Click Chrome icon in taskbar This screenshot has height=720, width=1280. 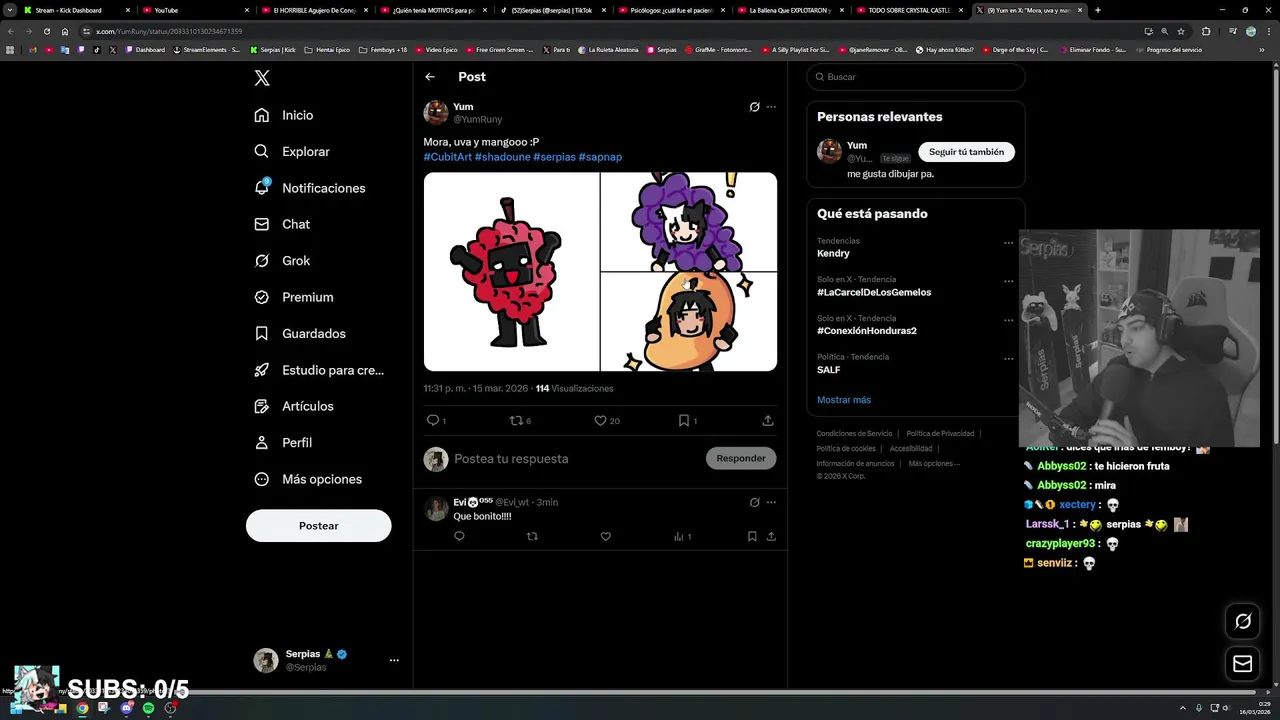(x=82, y=708)
